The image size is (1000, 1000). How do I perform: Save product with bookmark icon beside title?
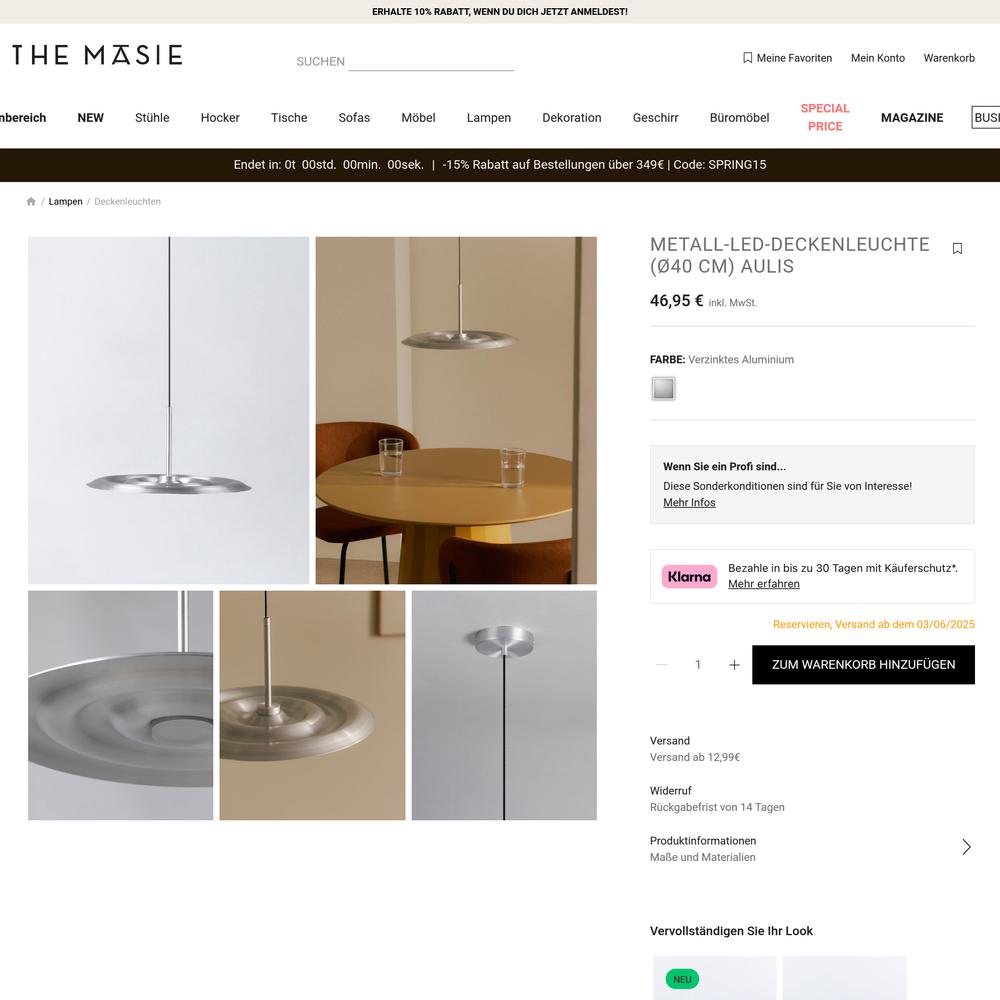[957, 249]
